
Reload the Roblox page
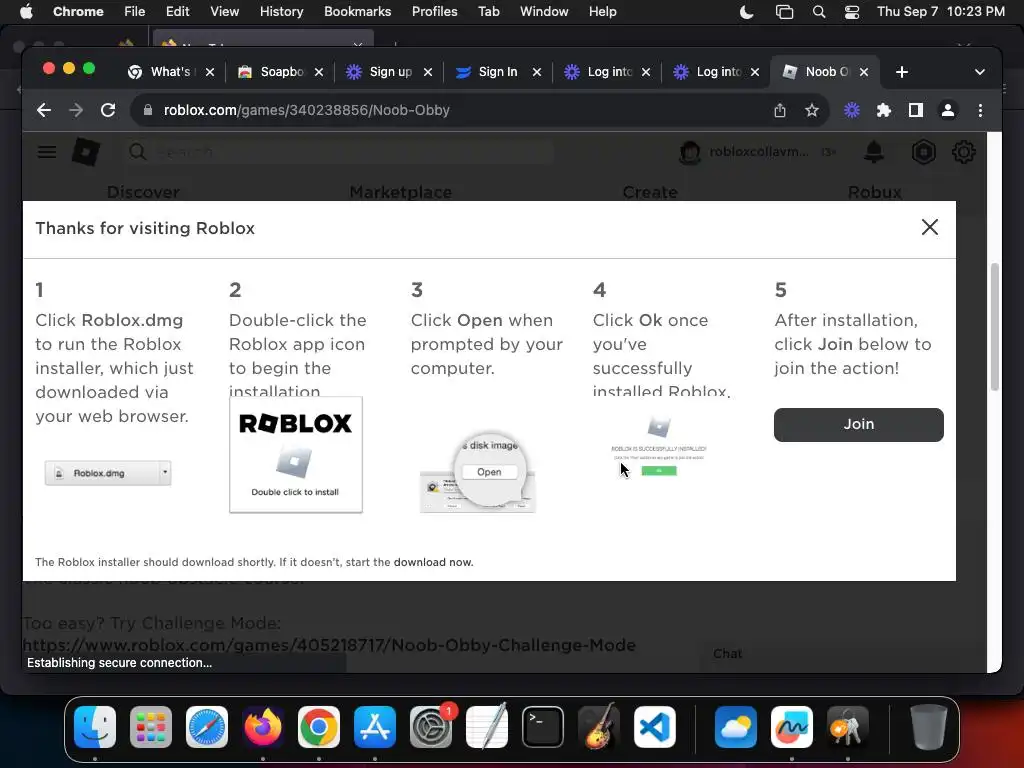coord(108,110)
